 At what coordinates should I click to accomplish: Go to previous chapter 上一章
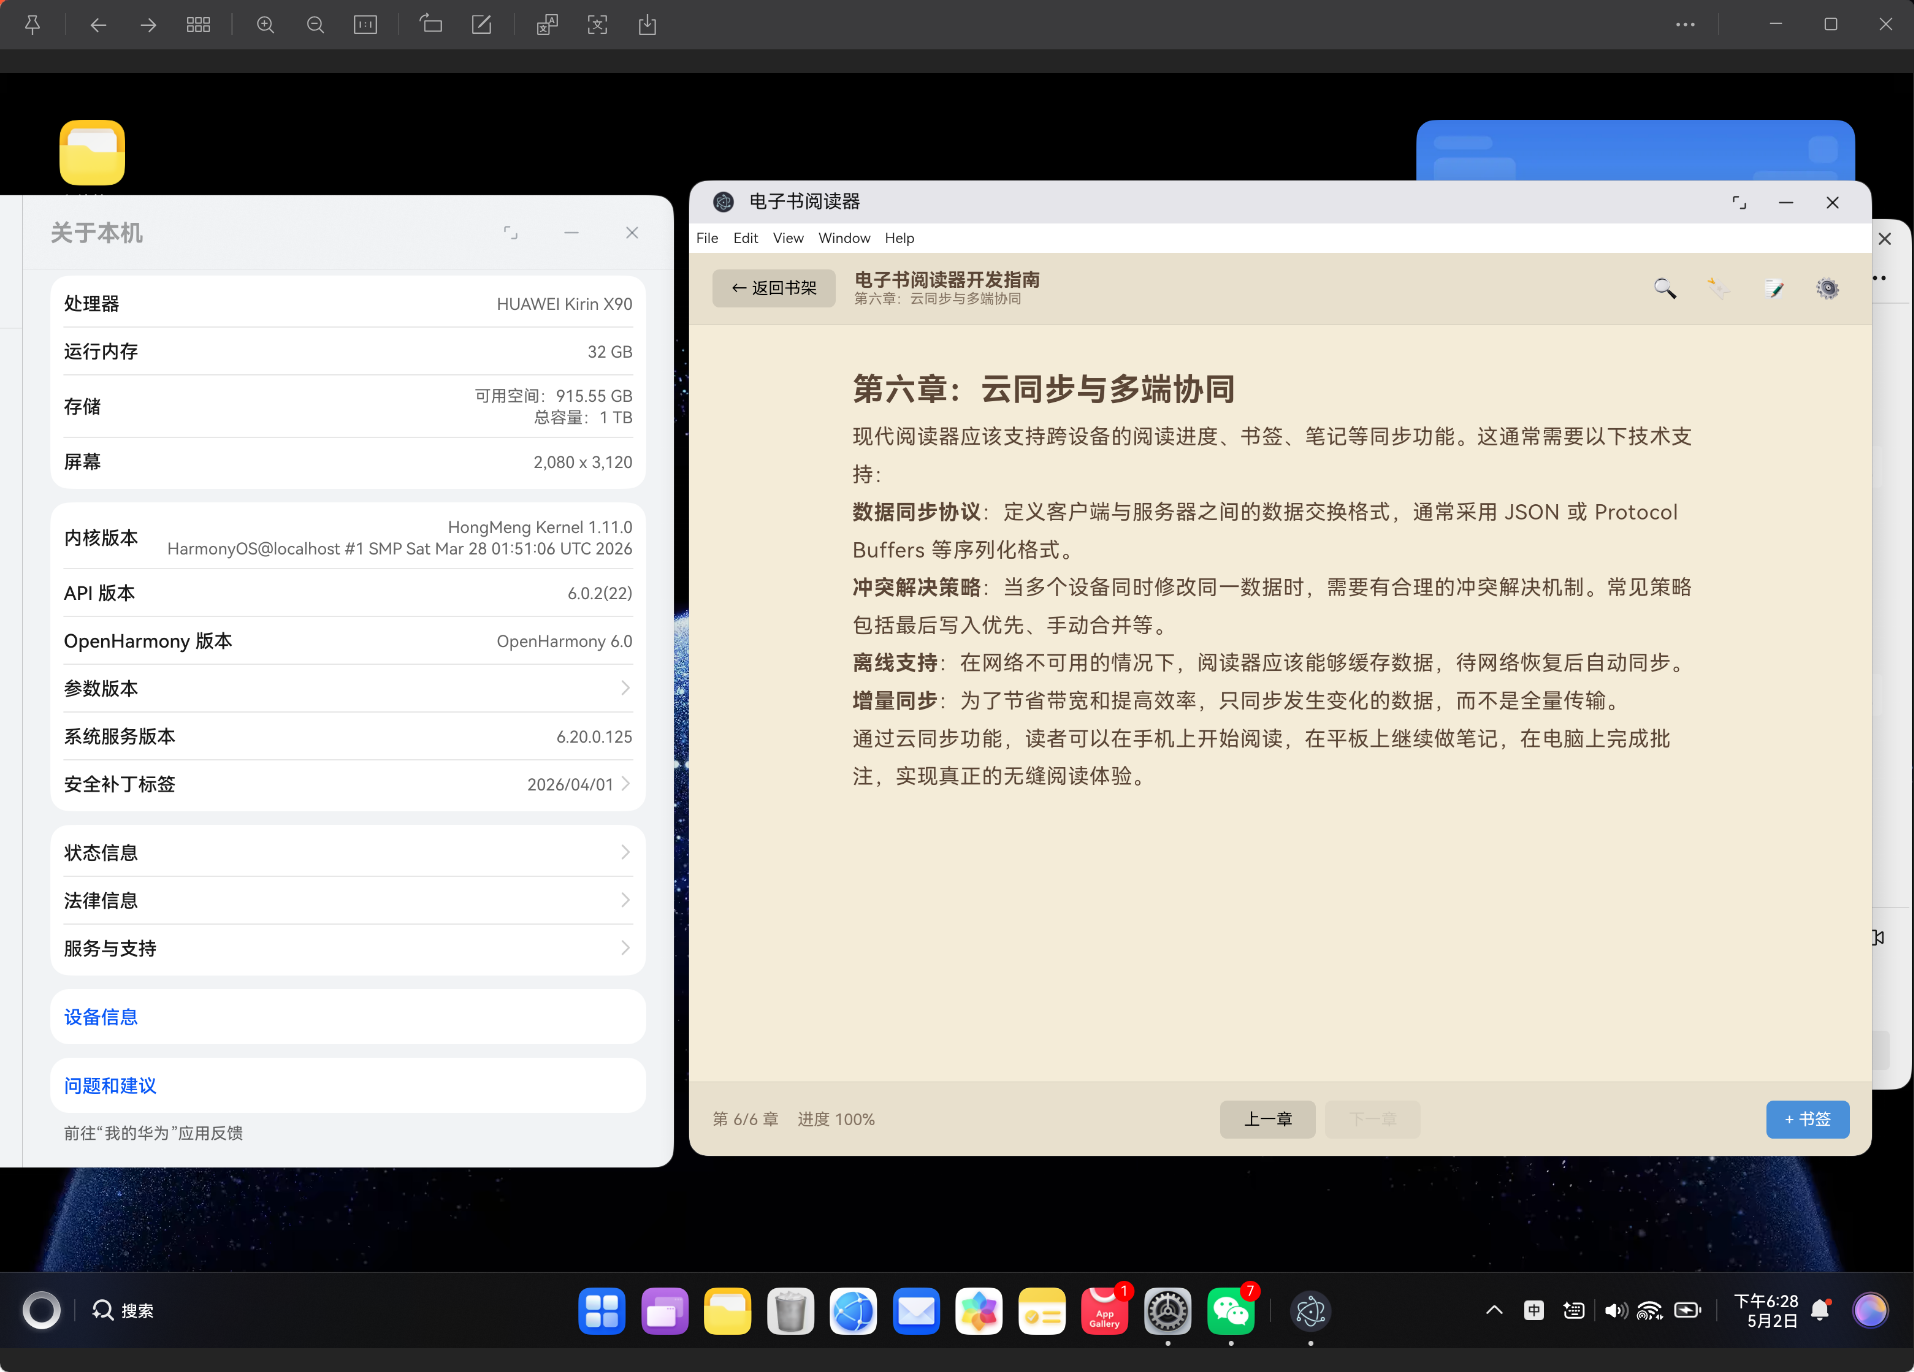click(x=1267, y=1119)
